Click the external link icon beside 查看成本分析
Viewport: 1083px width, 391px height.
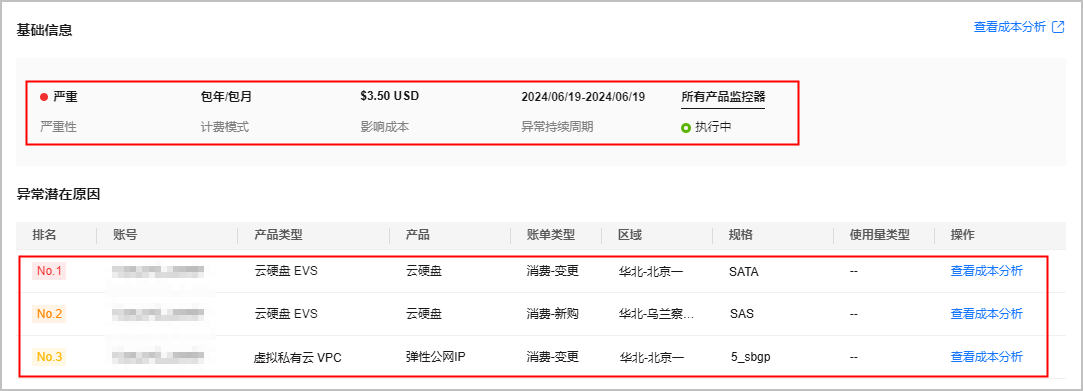click(1057, 28)
